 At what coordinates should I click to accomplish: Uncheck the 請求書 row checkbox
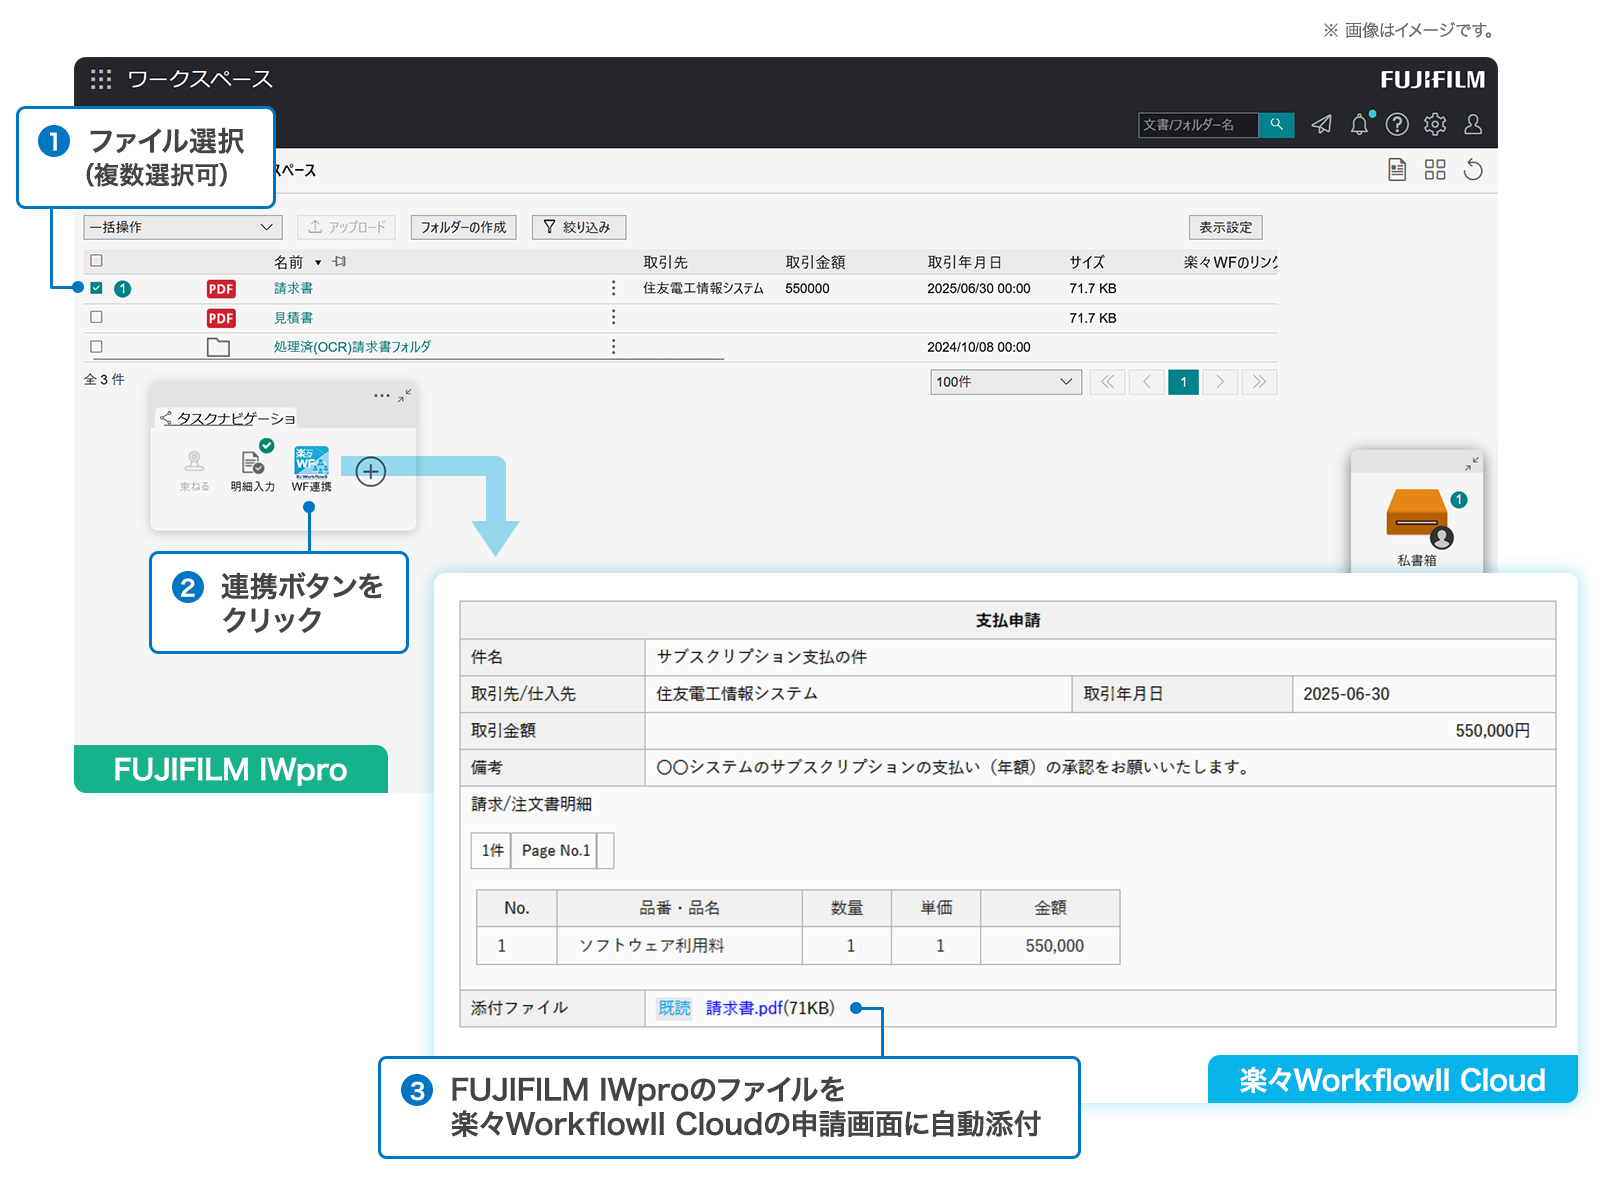(96, 288)
